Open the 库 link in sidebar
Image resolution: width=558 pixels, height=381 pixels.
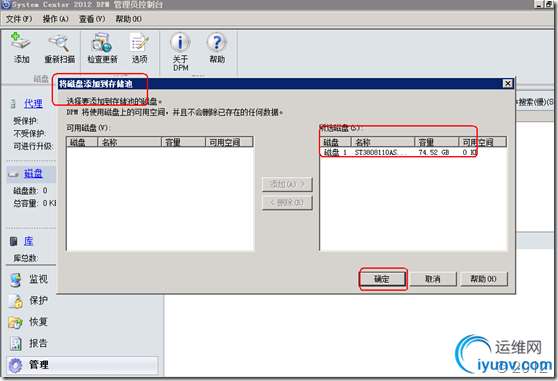point(28,241)
